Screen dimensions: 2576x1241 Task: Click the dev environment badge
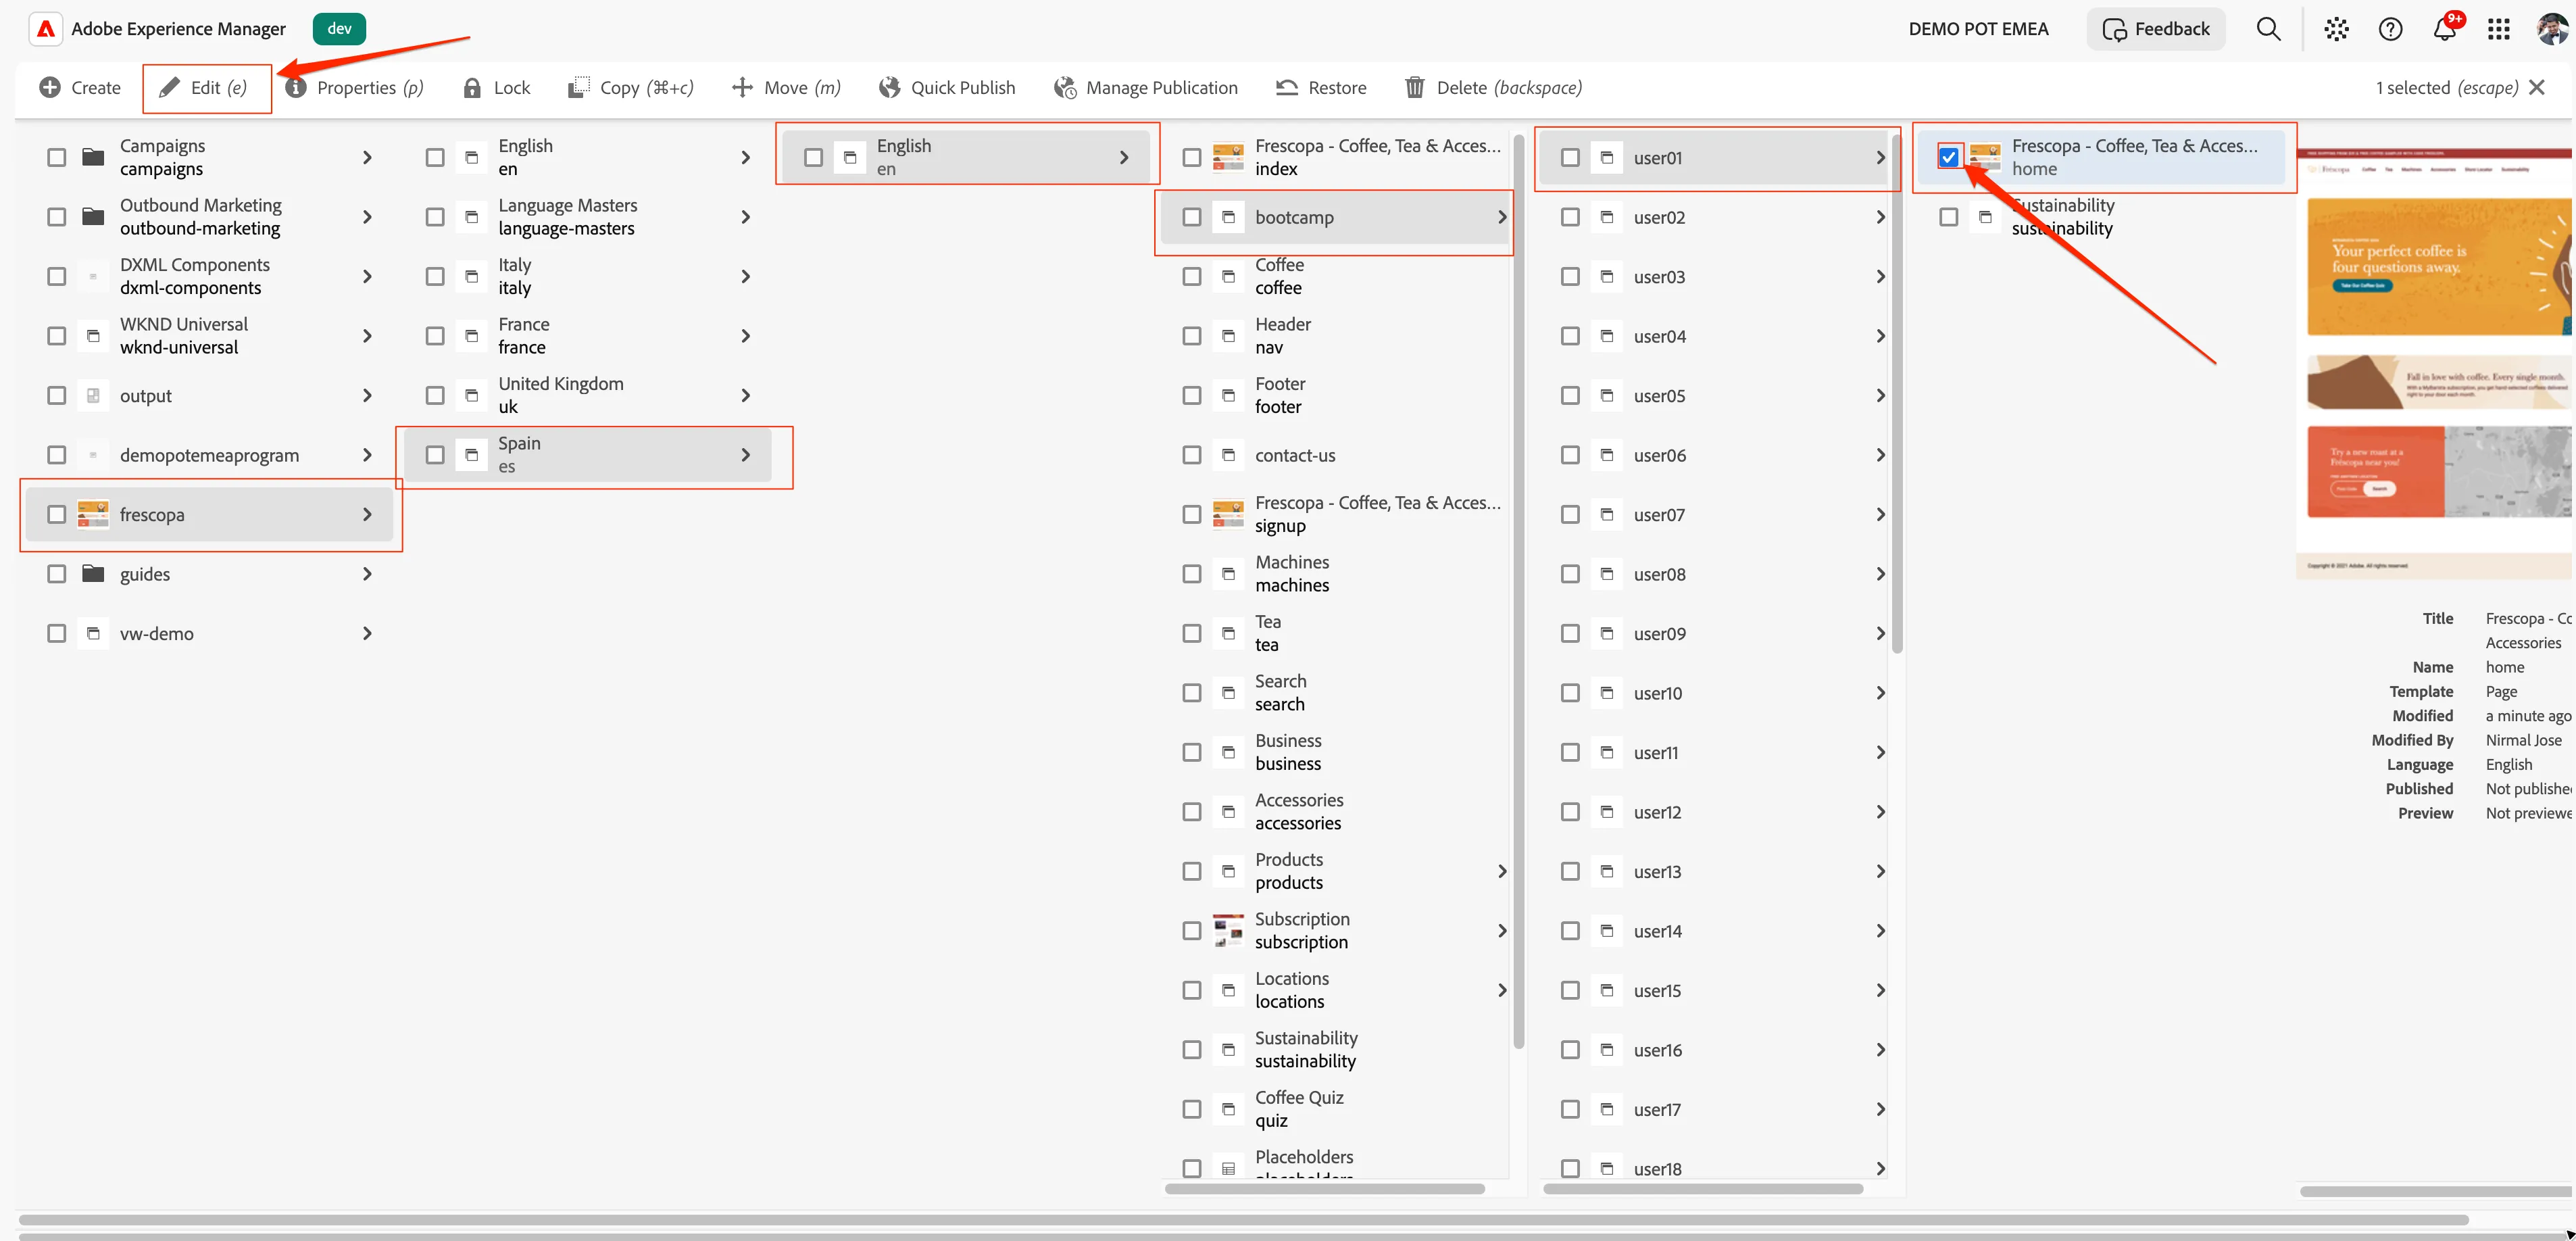click(339, 29)
